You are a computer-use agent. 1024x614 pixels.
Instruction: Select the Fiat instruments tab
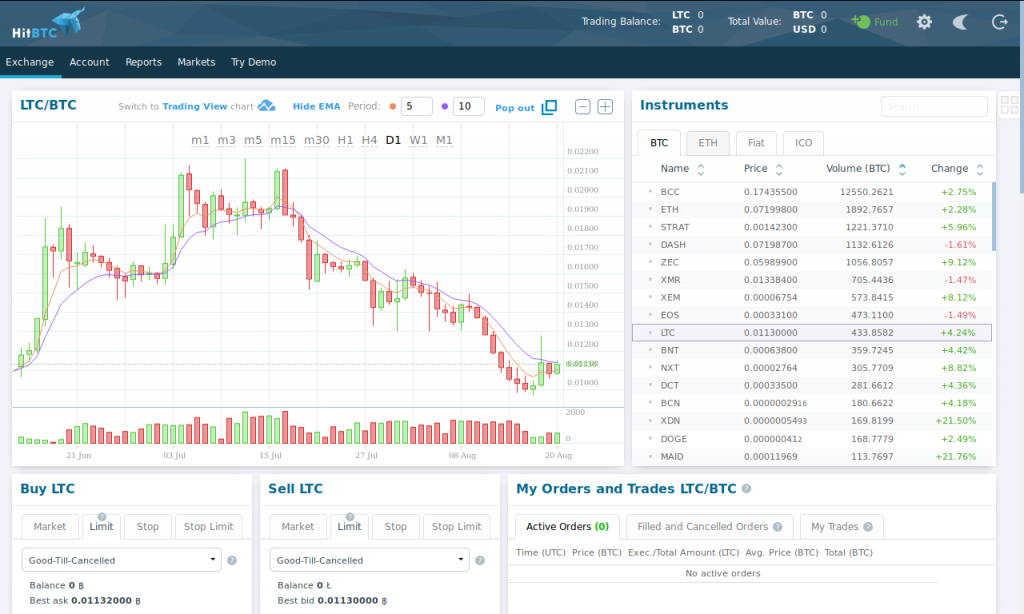[756, 142]
